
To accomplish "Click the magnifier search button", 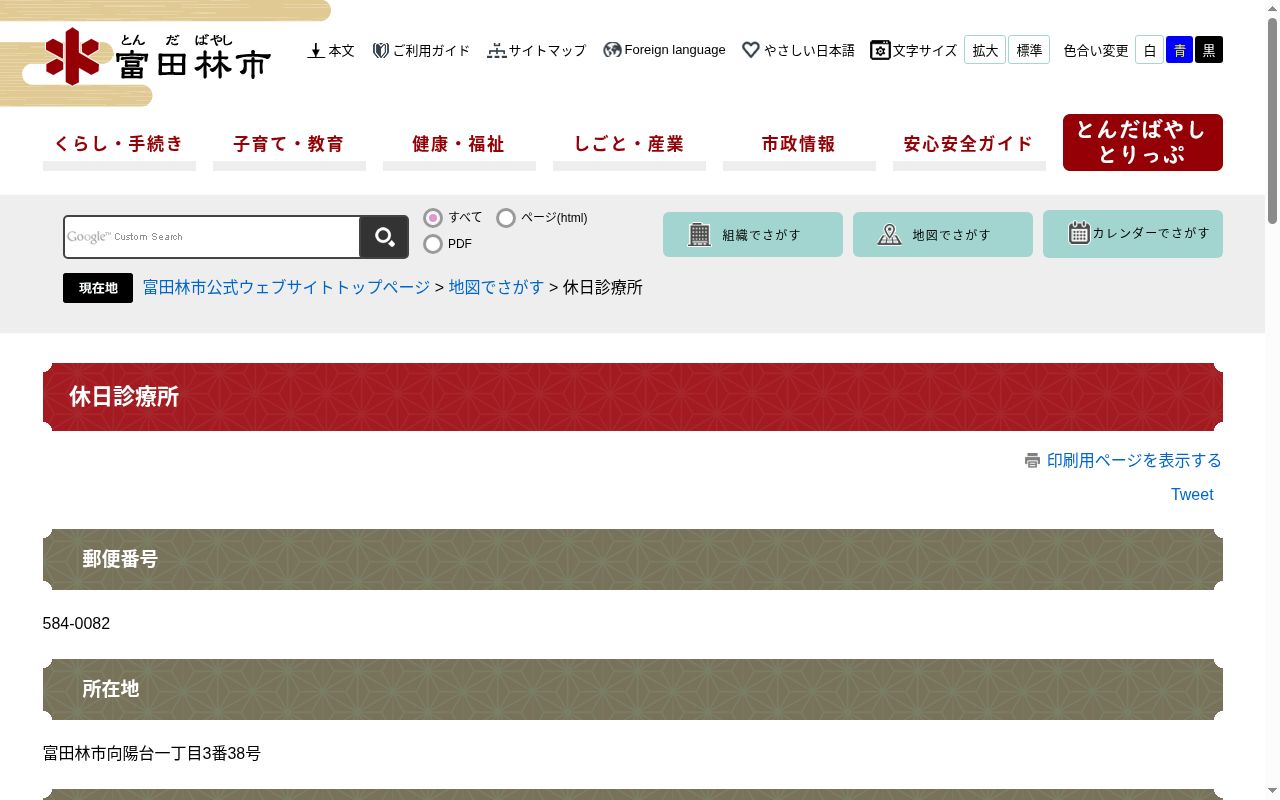I will click(384, 237).
